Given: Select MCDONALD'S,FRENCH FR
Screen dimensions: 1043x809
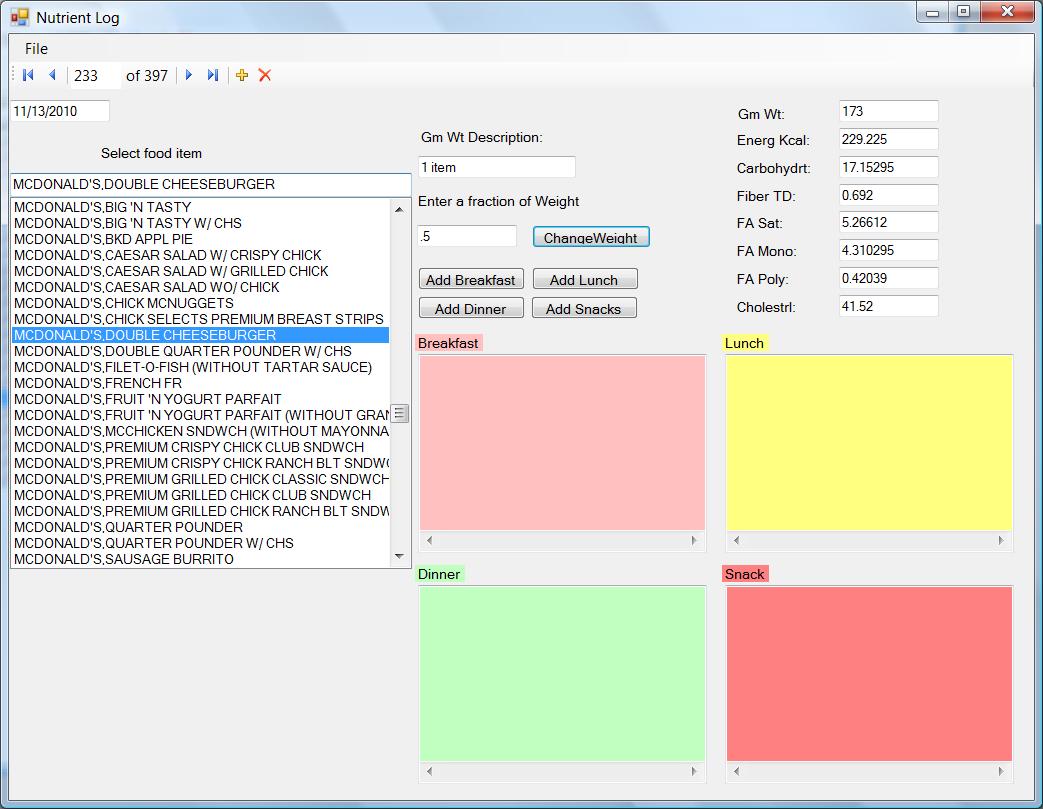Looking at the screenshot, I should coord(201,383).
